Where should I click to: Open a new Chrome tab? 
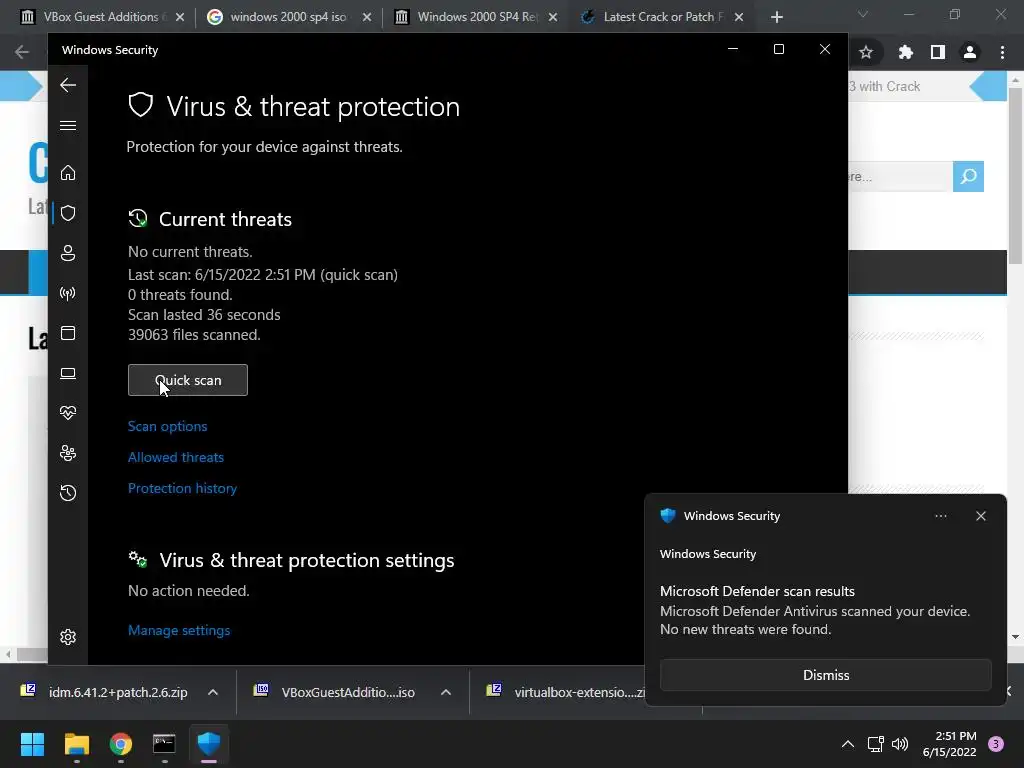pos(776,17)
